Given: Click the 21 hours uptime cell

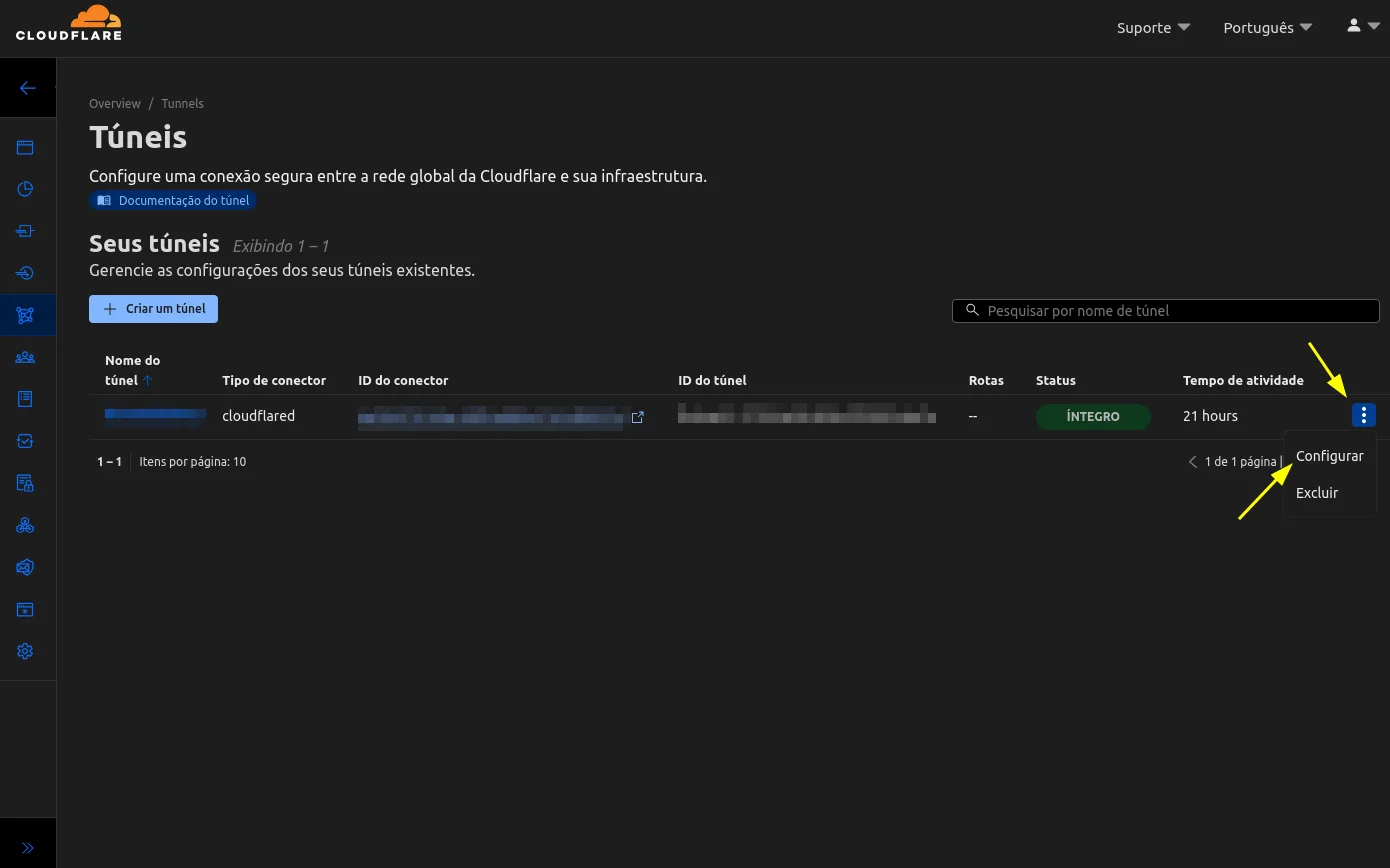Looking at the screenshot, I should 1210,416.
